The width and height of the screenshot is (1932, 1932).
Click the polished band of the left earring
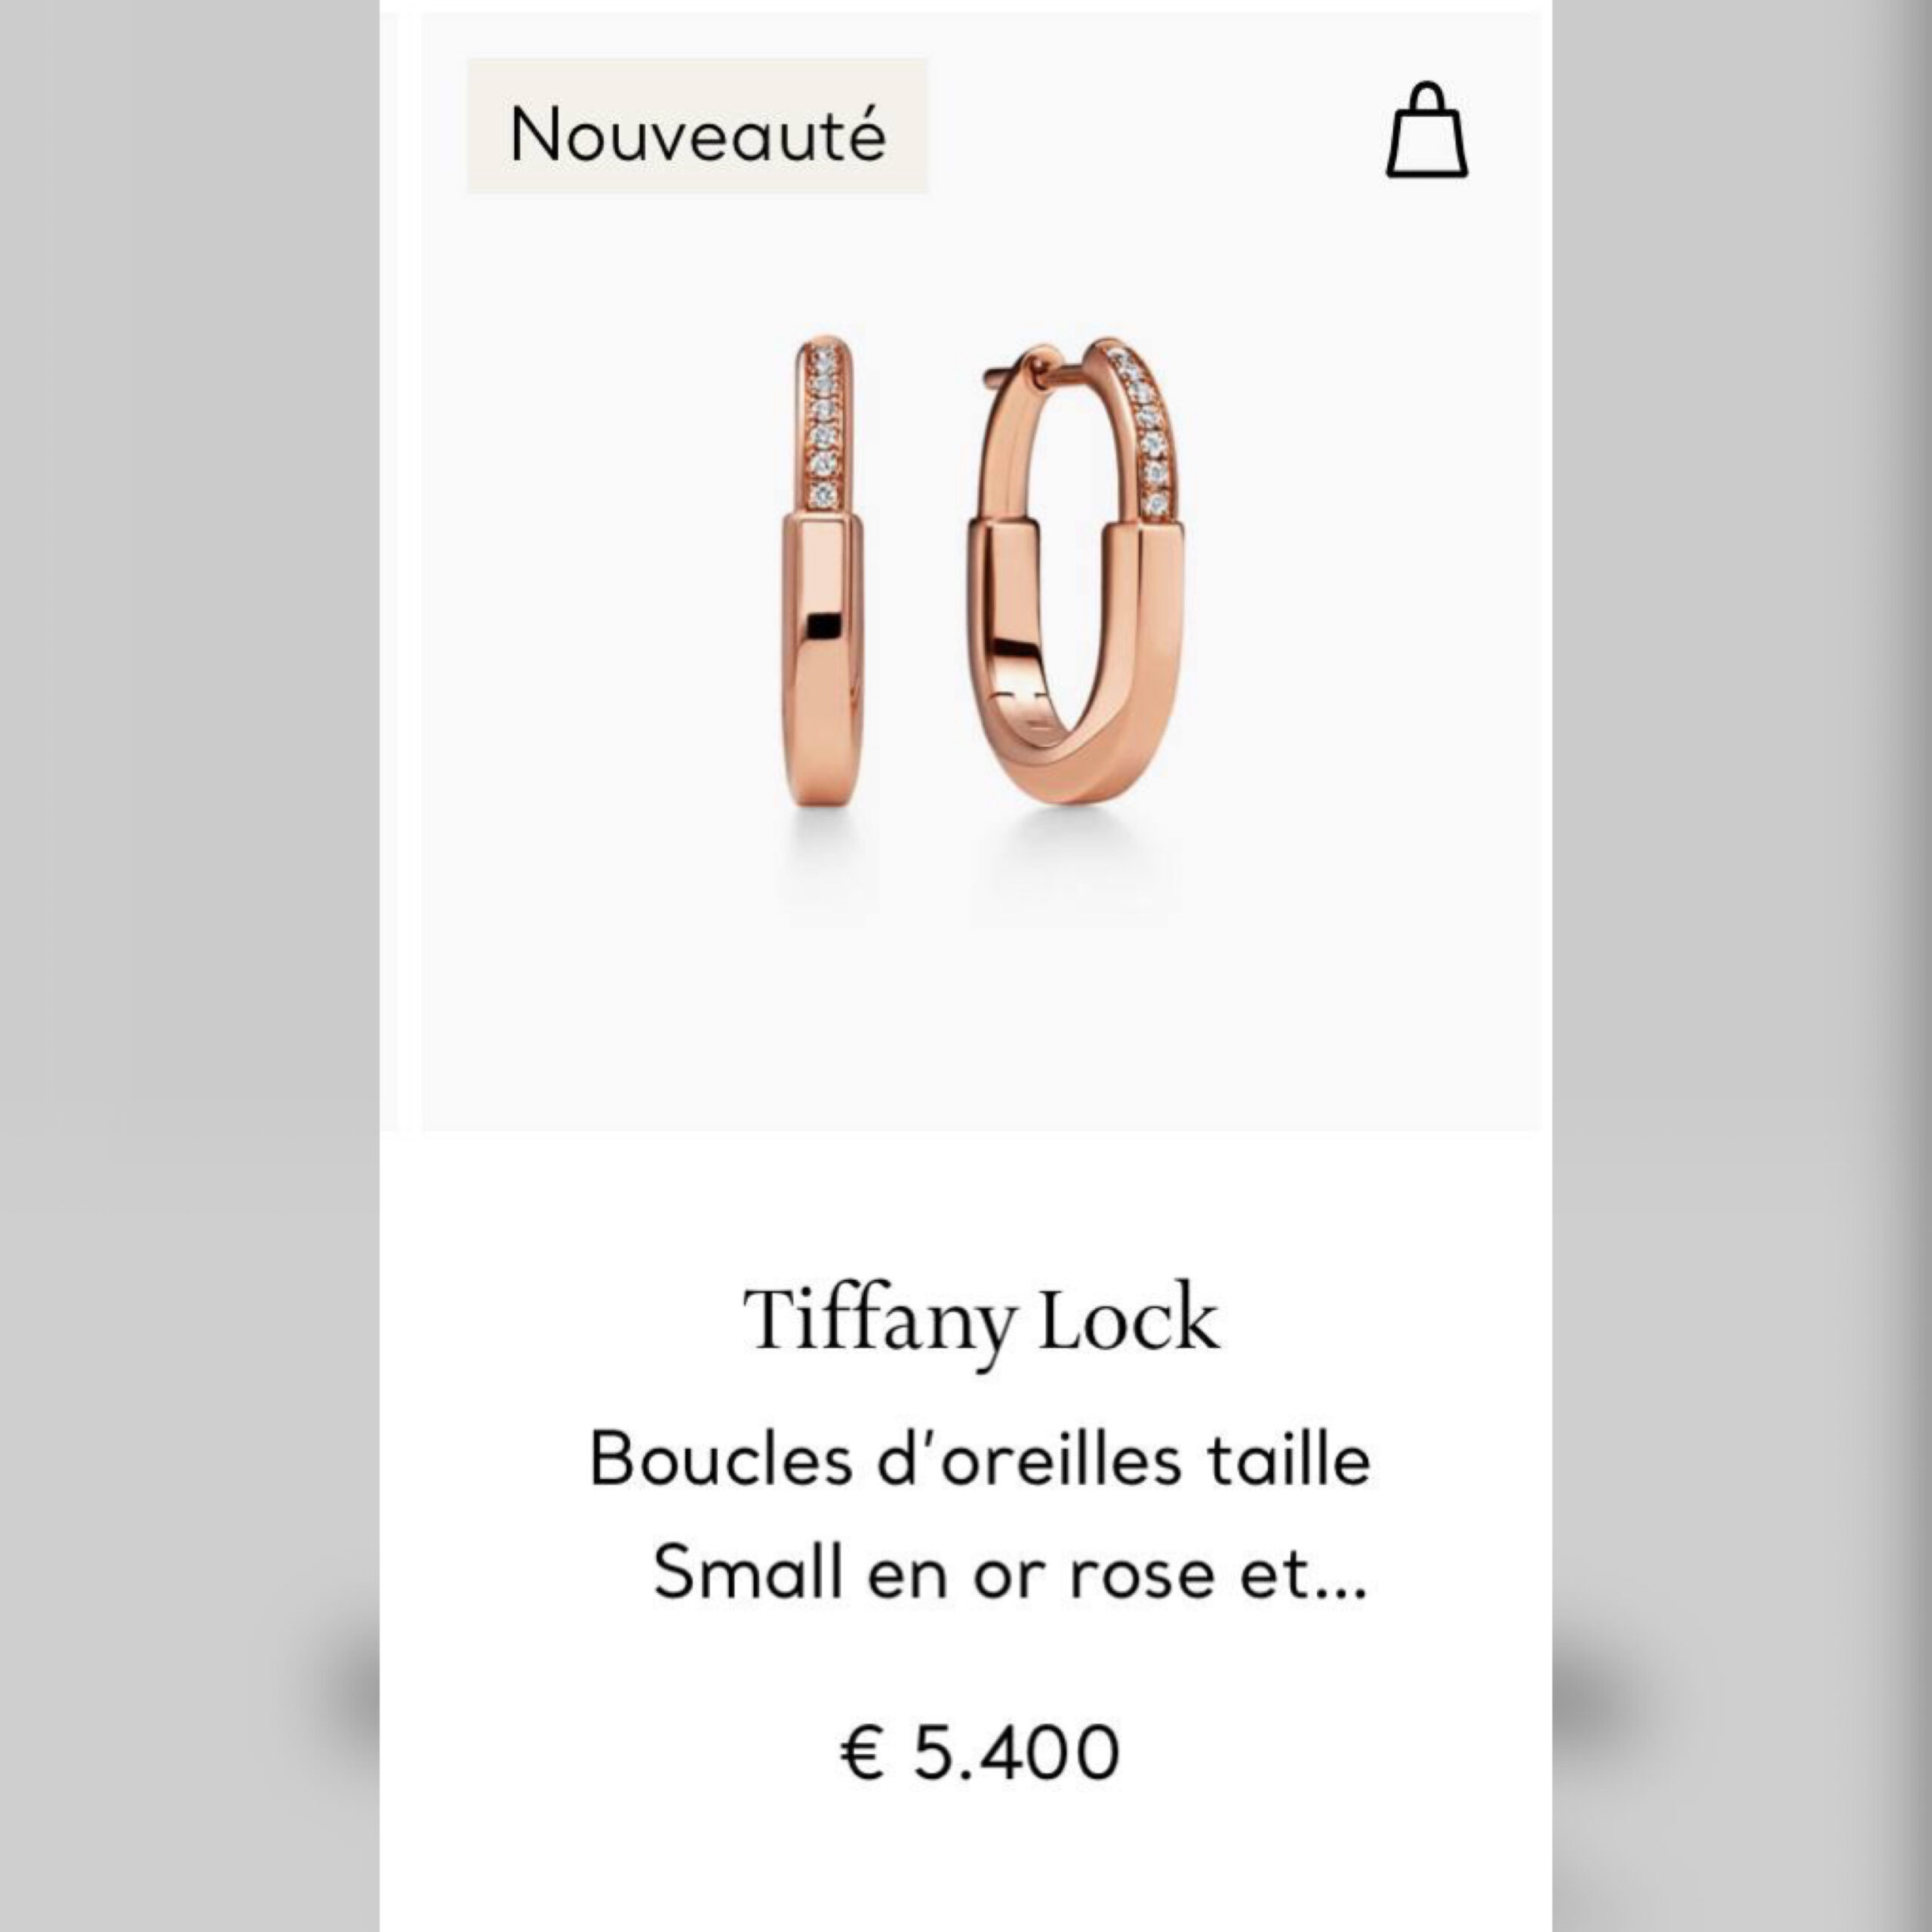coord(822,660)
